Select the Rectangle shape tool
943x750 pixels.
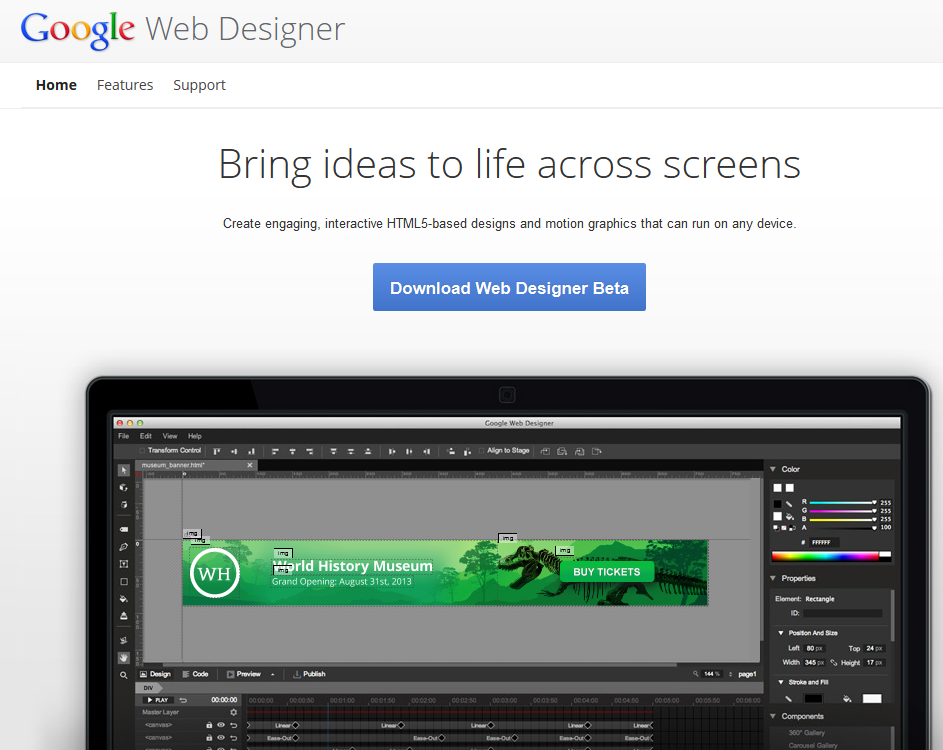click(x=124, y=581)
